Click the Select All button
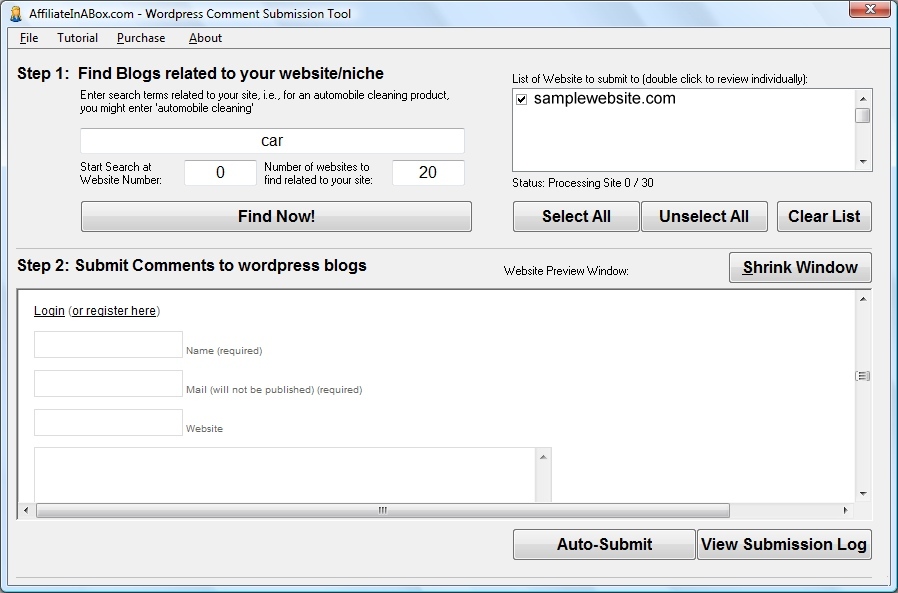Screen dimensions: 898x593 (x=576, y=217)
